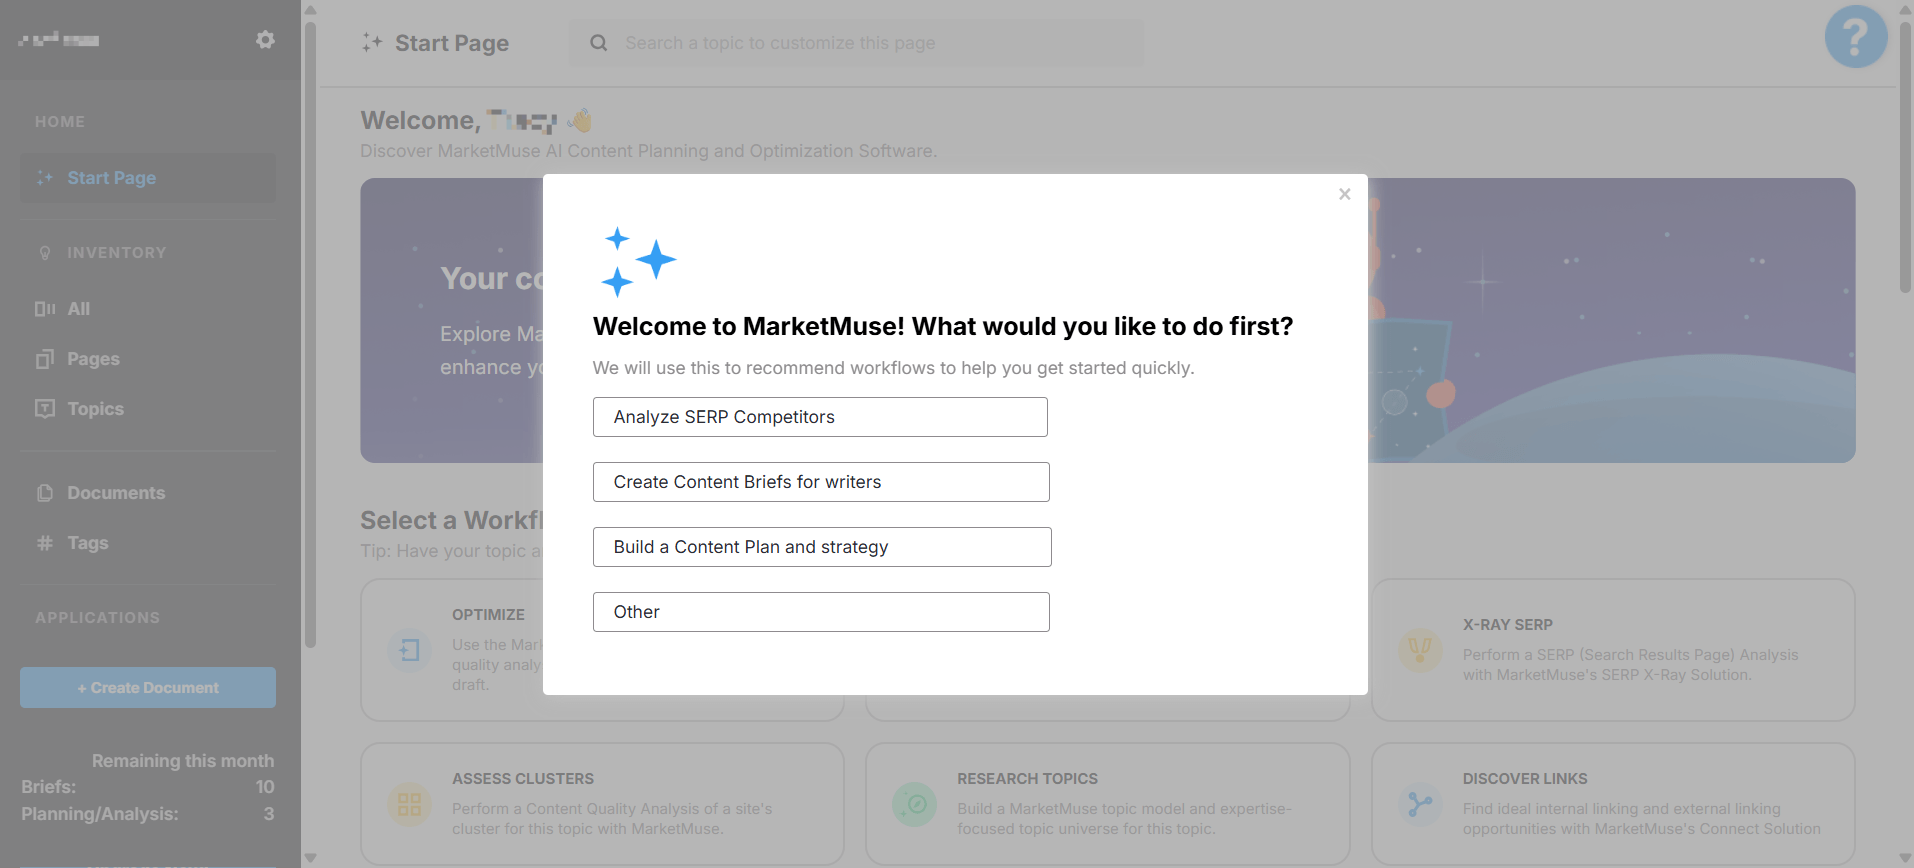The height and width of the screenshot is (868, 1914).
Task: Open settings gear in sidebar header
Action: pyautogui.click(x=265, y=40)
